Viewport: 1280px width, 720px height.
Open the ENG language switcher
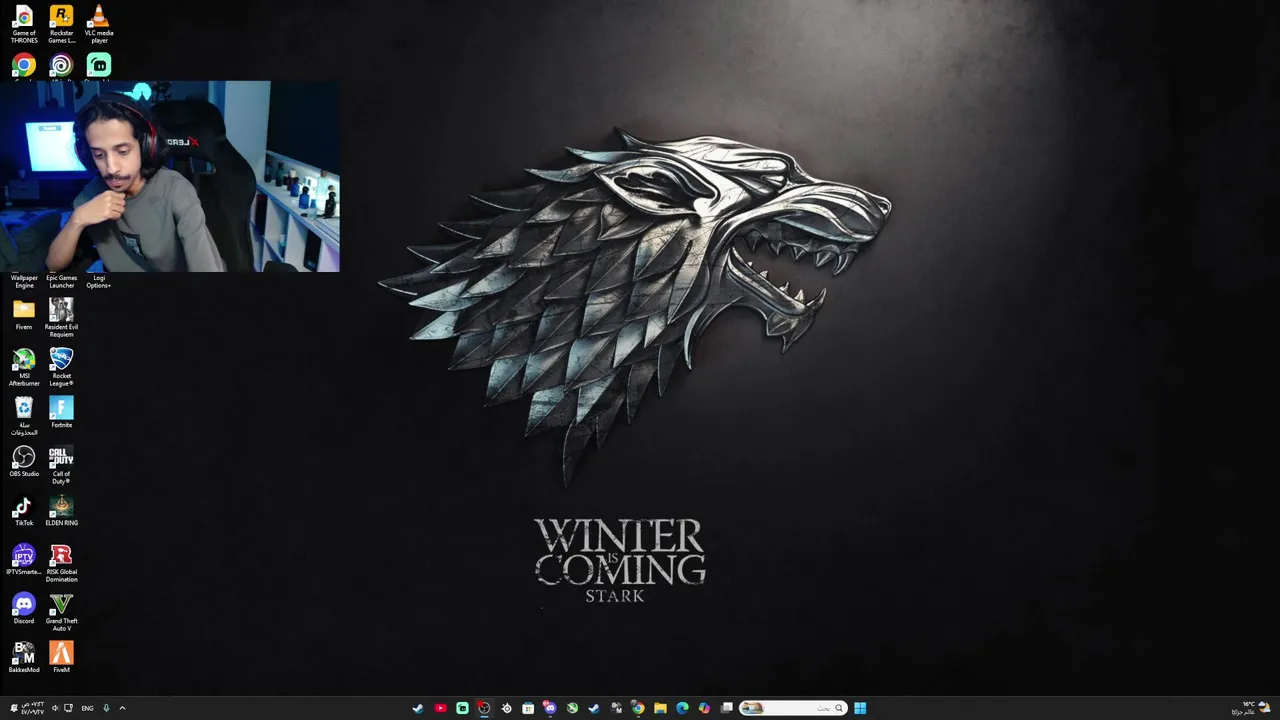pos(87,708)
